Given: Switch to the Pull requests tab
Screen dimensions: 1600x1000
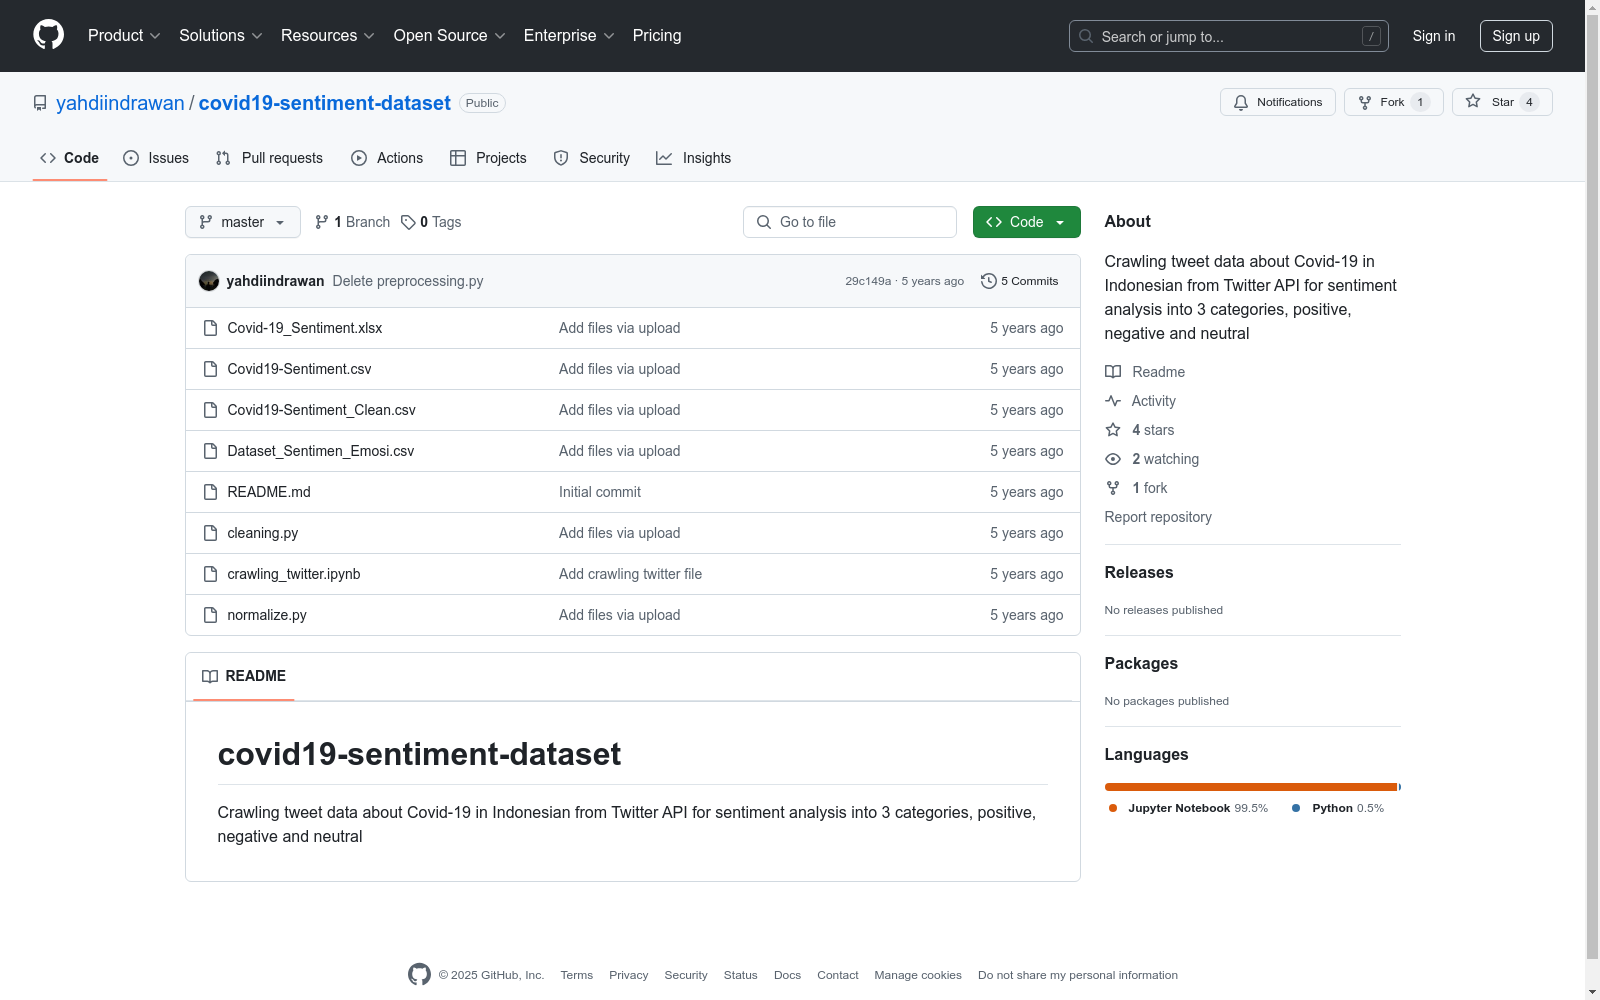Looking at the screenshot, I should pyautogui.click(x=269, y=158).
